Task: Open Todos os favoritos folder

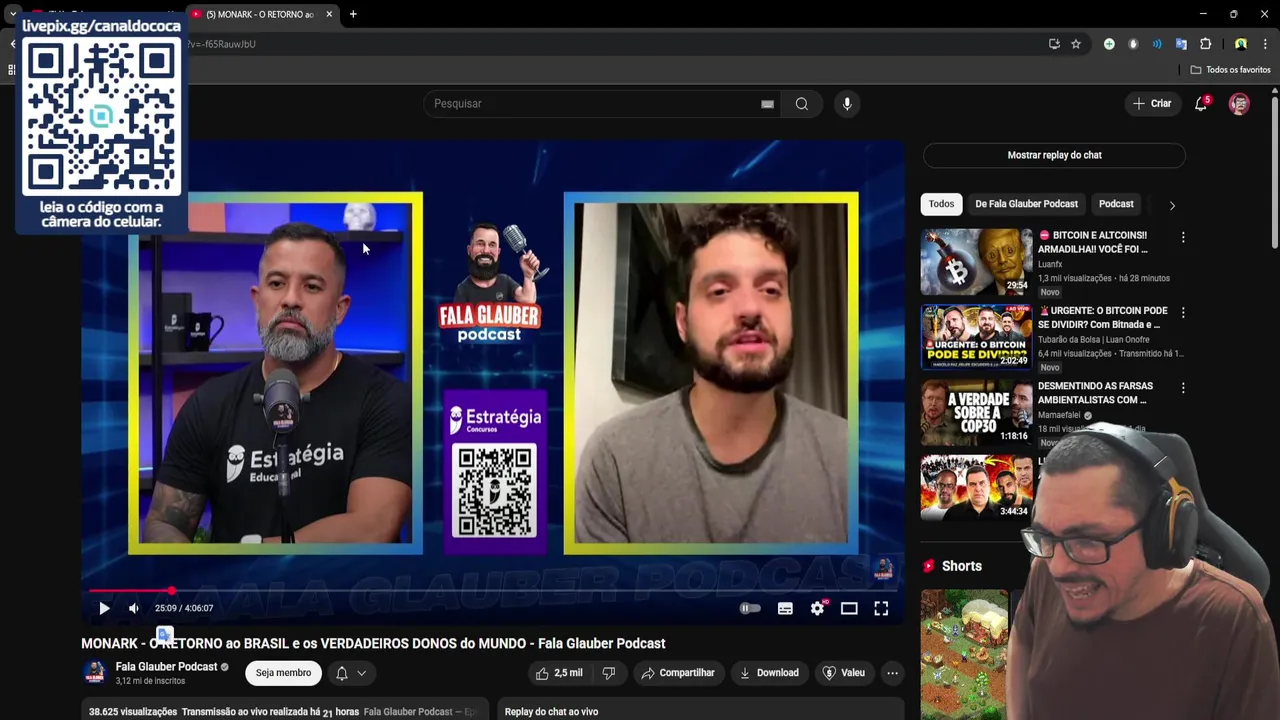Action: tap(1230, 70)
